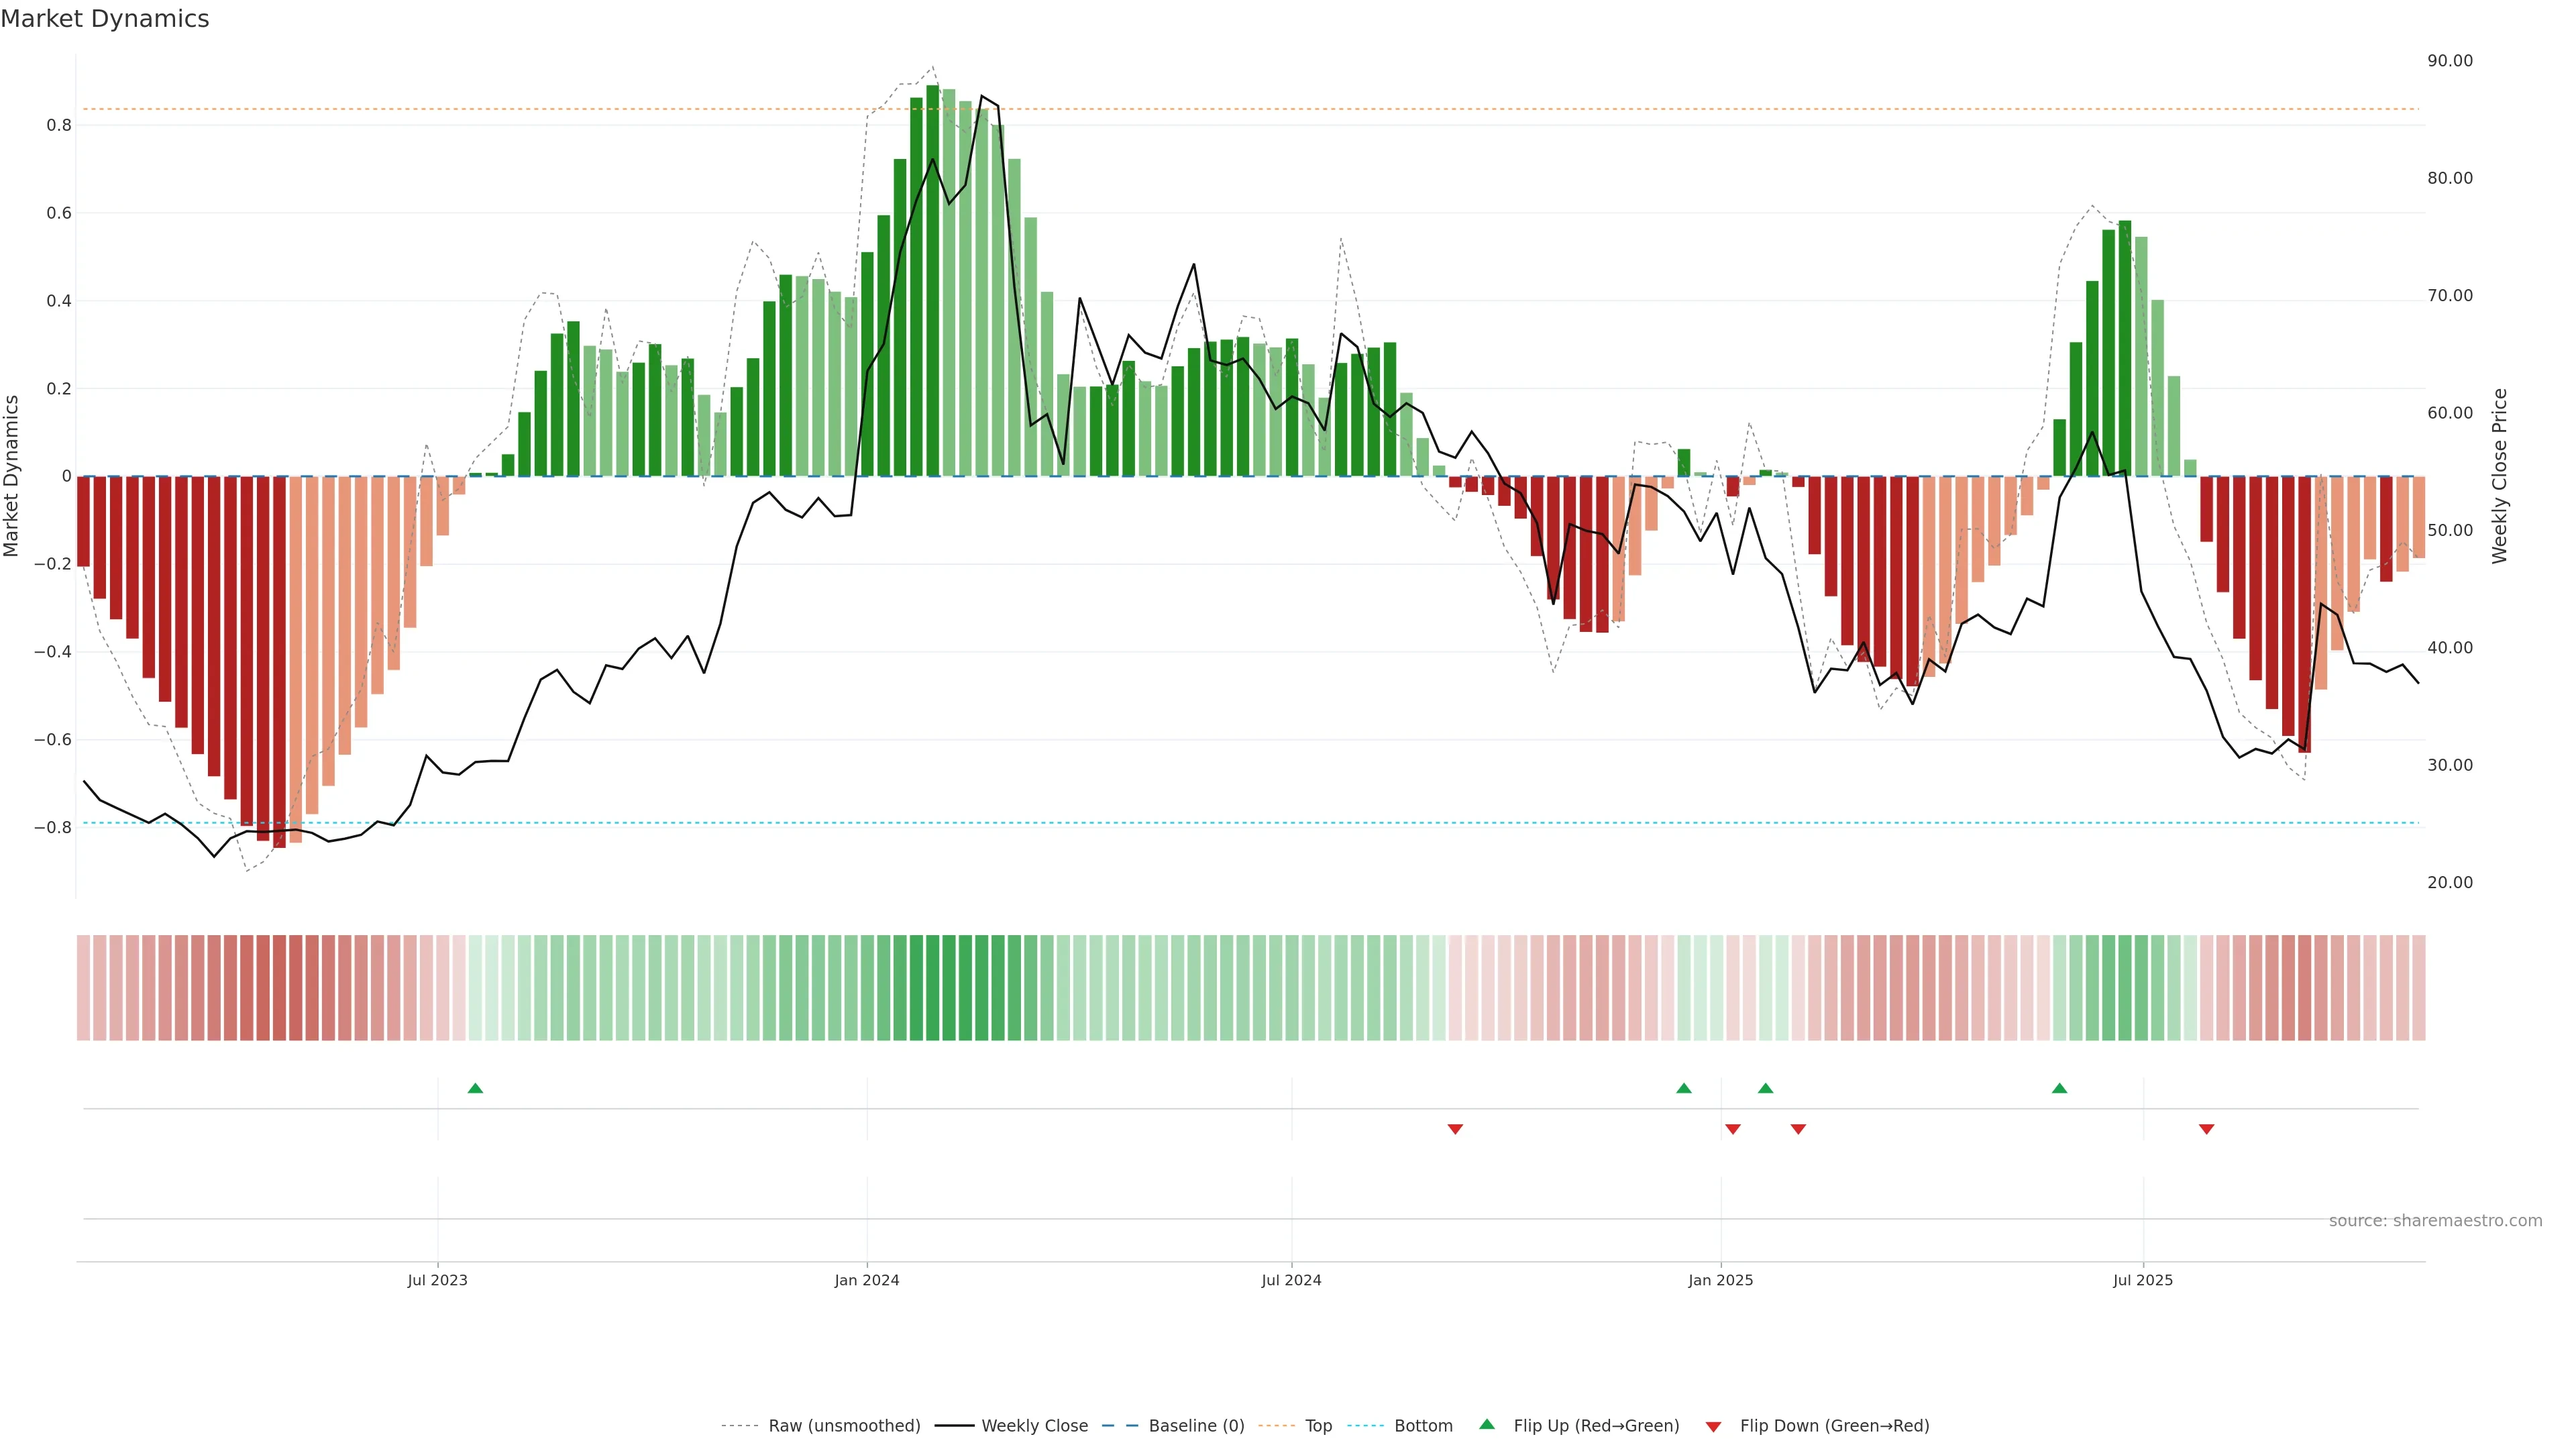Click the red triangle icon in the legend
The height and width of the screenshot is (1449, 2576).
[1713, 1426]
